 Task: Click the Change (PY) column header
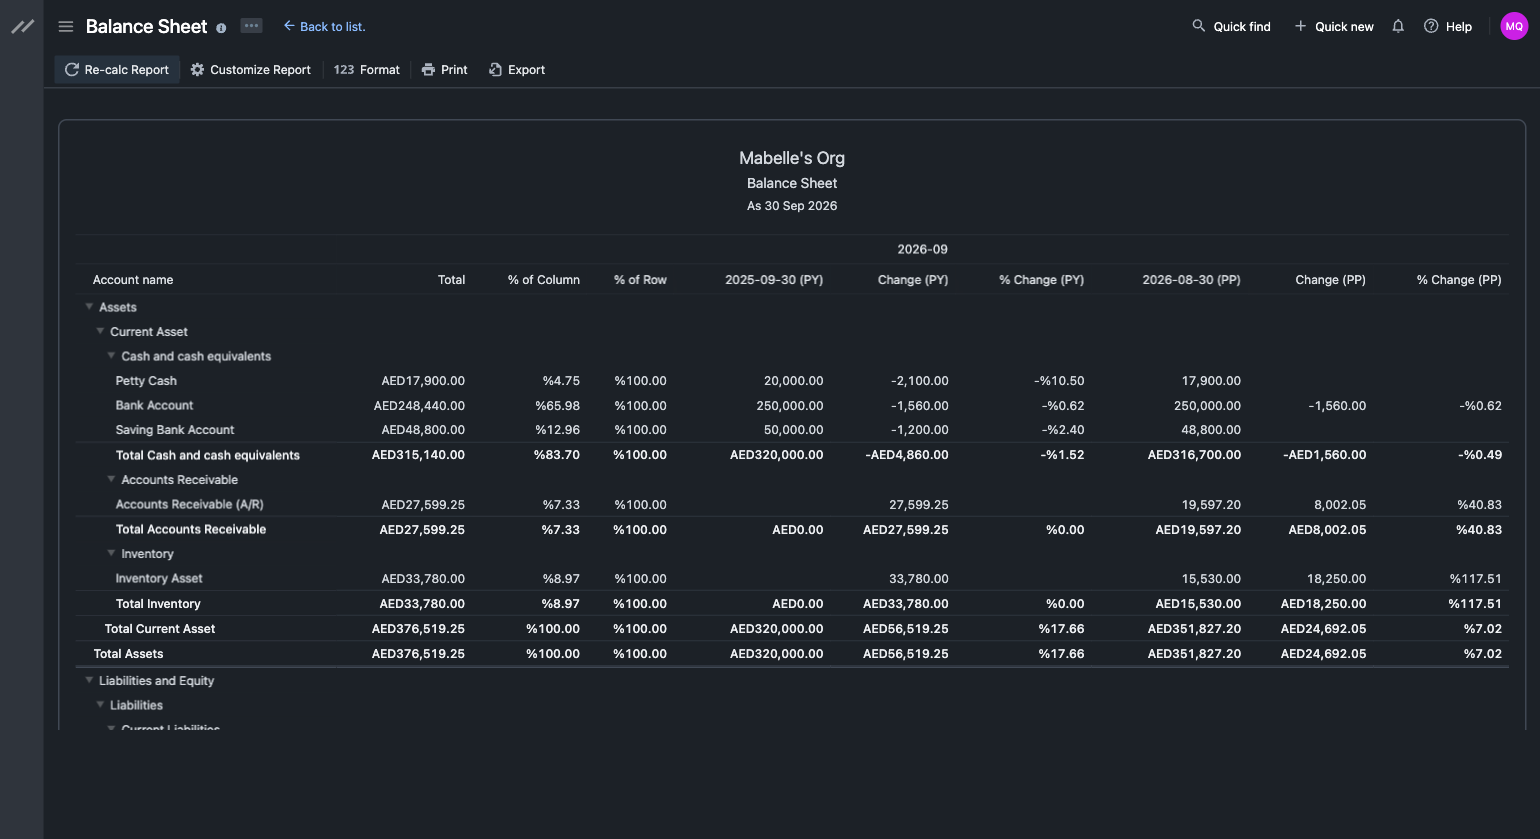tap(913, 280)
